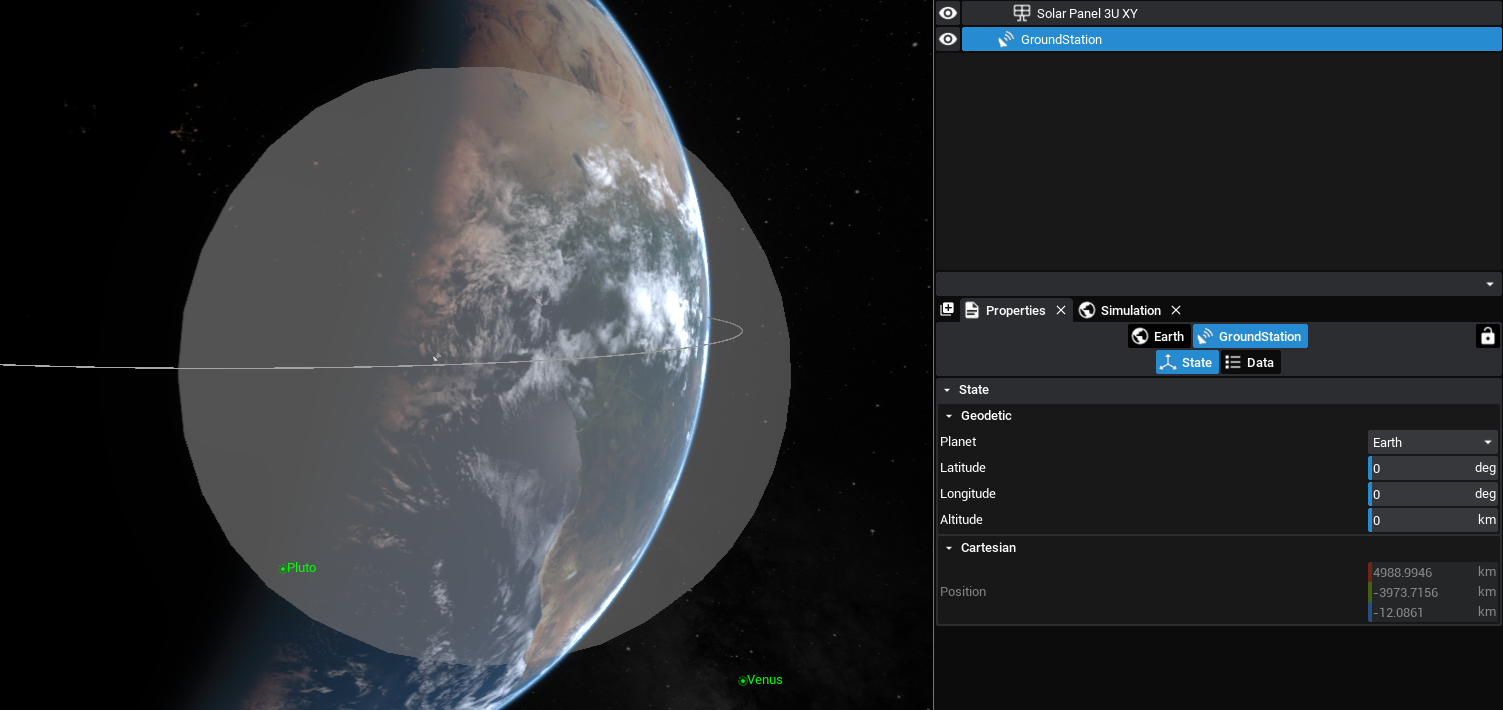Click the Latitude input field
This screenshot has height=710, width=1503.
(x=1420, y=468)
